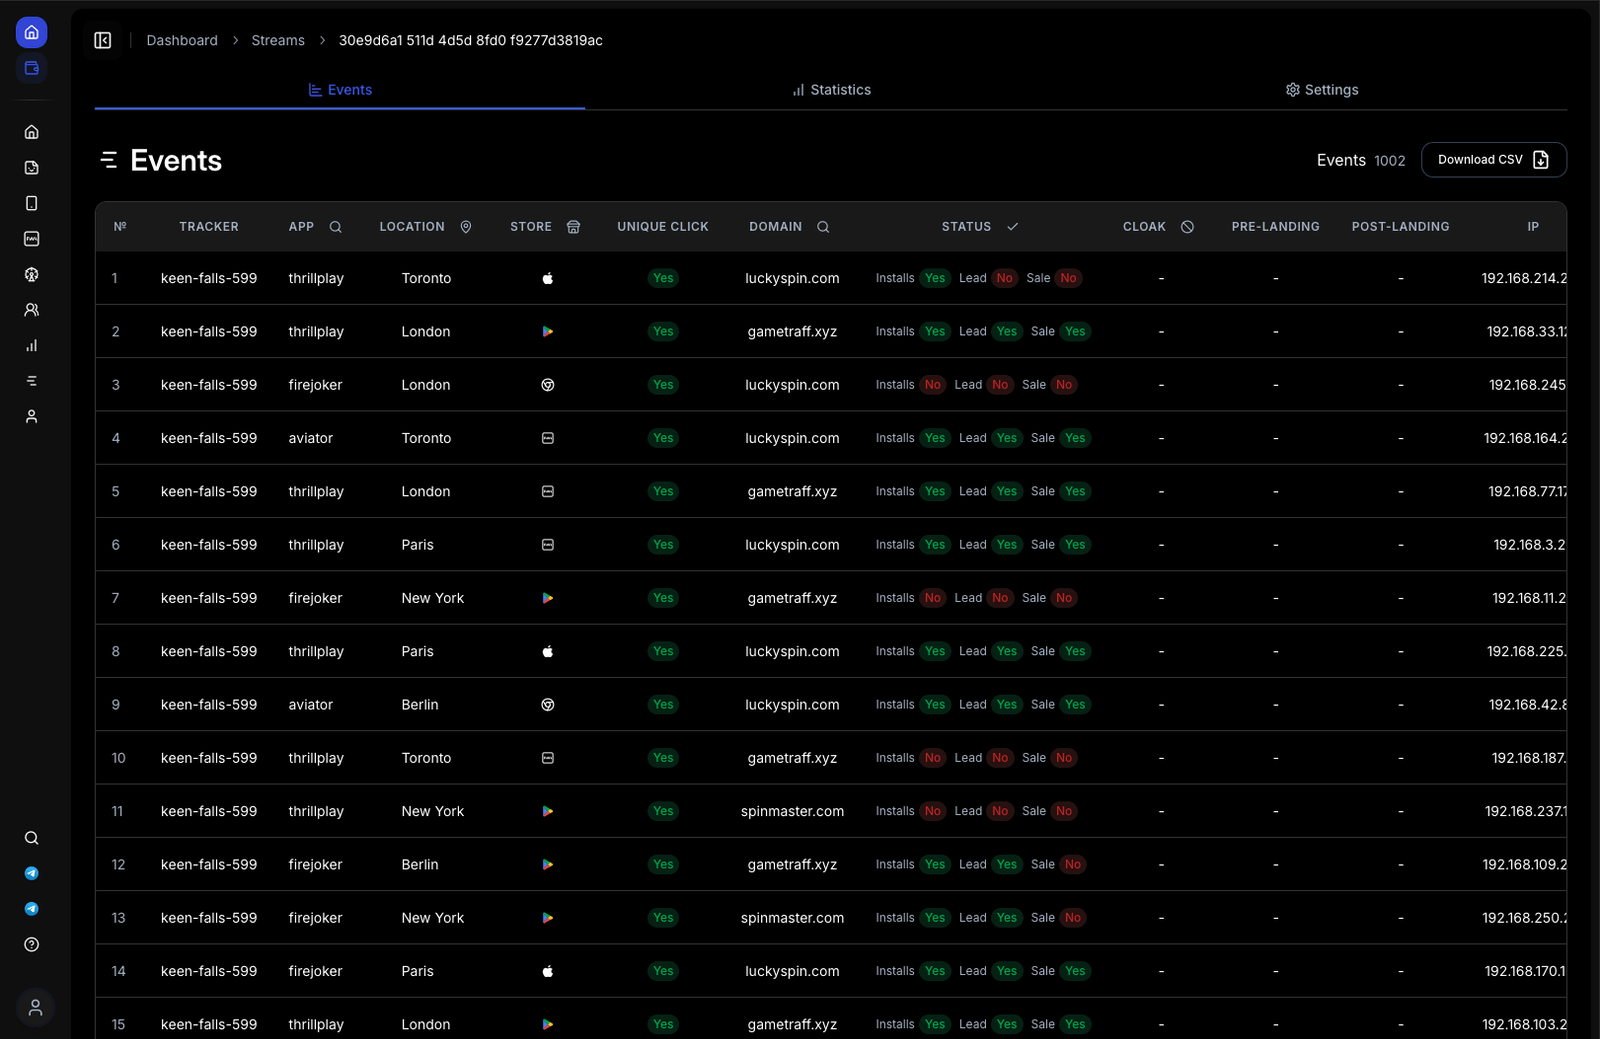
Task: Toggle the STATUS column checkmark filter
Action: point(1013,227)
